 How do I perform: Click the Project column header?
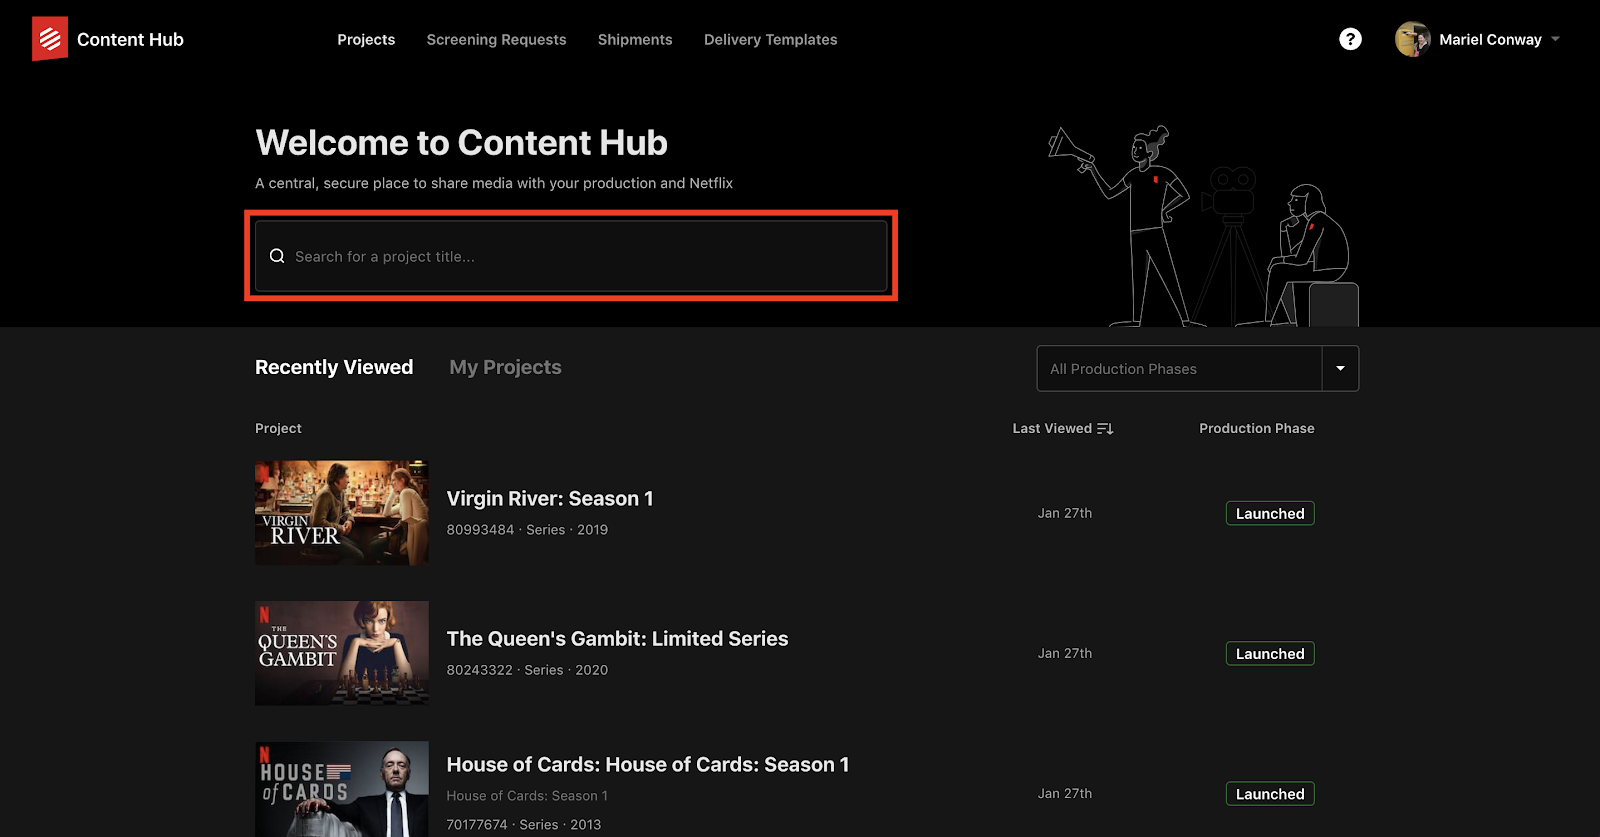(x=278, y=428)
